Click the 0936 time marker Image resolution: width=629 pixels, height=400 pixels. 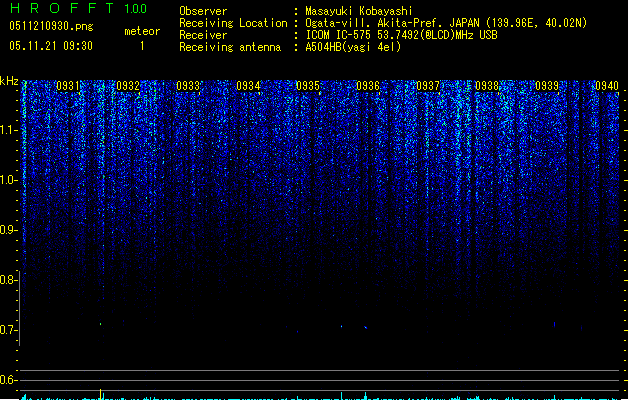tap(368, 85)
